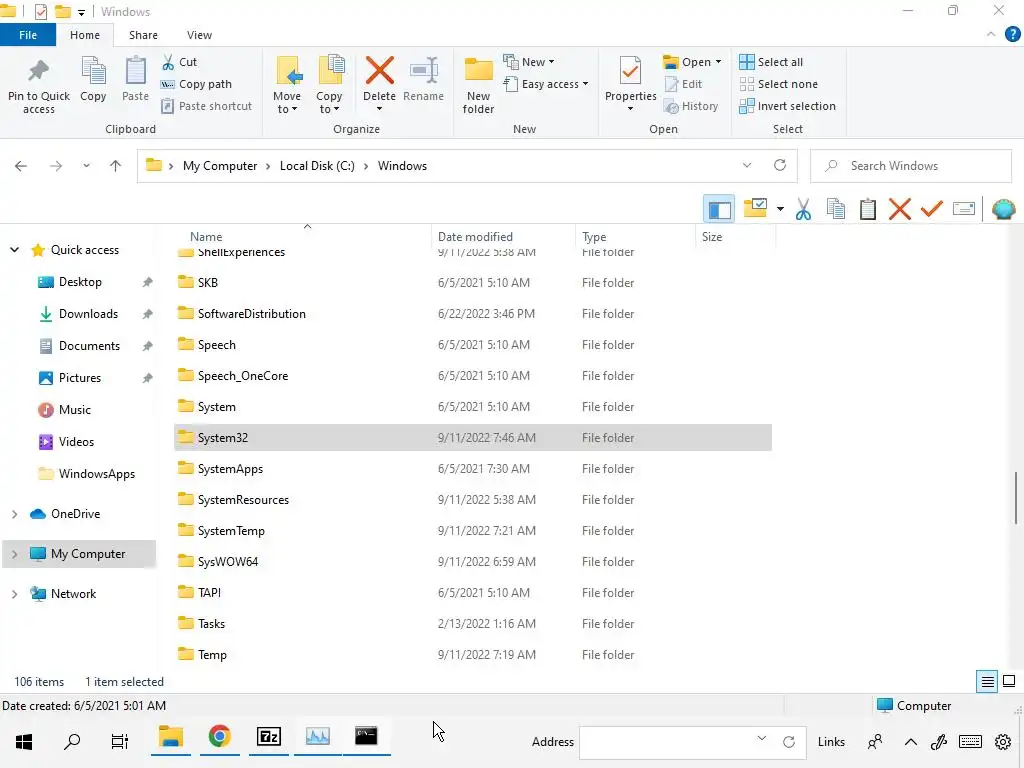
Task: Open the Easy access dropdown
Action: coord(546,84)
